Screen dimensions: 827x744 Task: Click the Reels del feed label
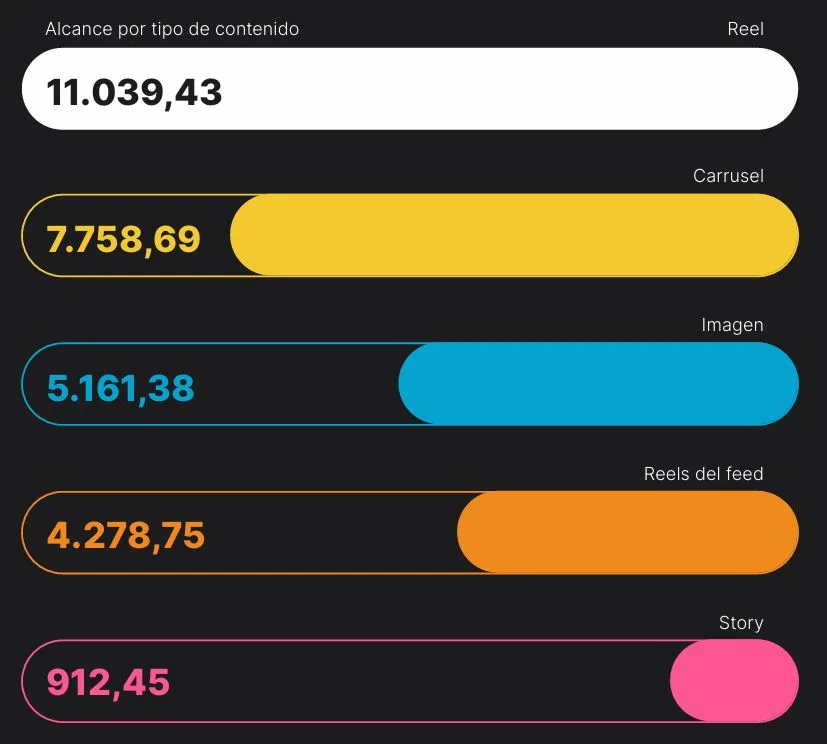click(x=704, y=474)
